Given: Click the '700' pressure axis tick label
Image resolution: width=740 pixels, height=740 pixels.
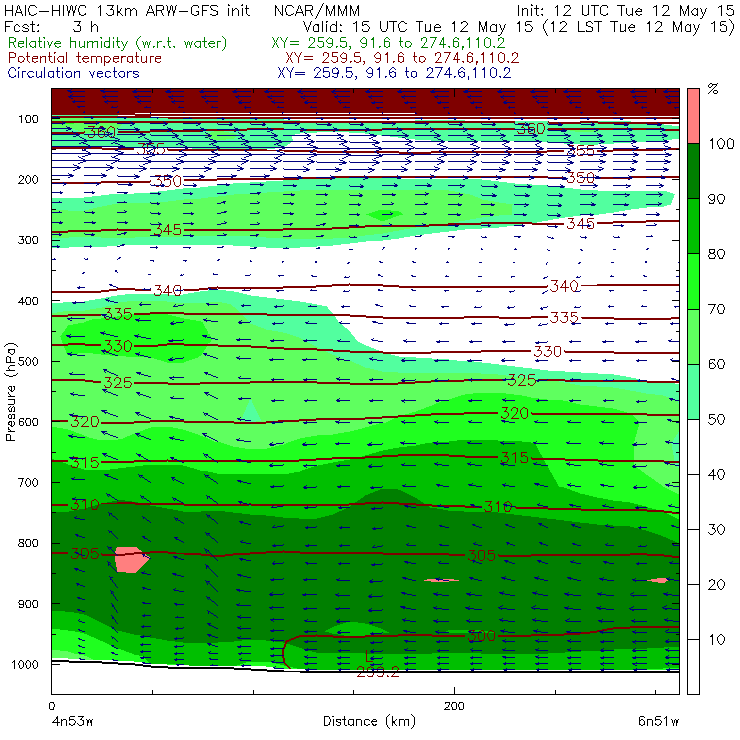Looking at the screenshot, I should click(x=28, y=482).
